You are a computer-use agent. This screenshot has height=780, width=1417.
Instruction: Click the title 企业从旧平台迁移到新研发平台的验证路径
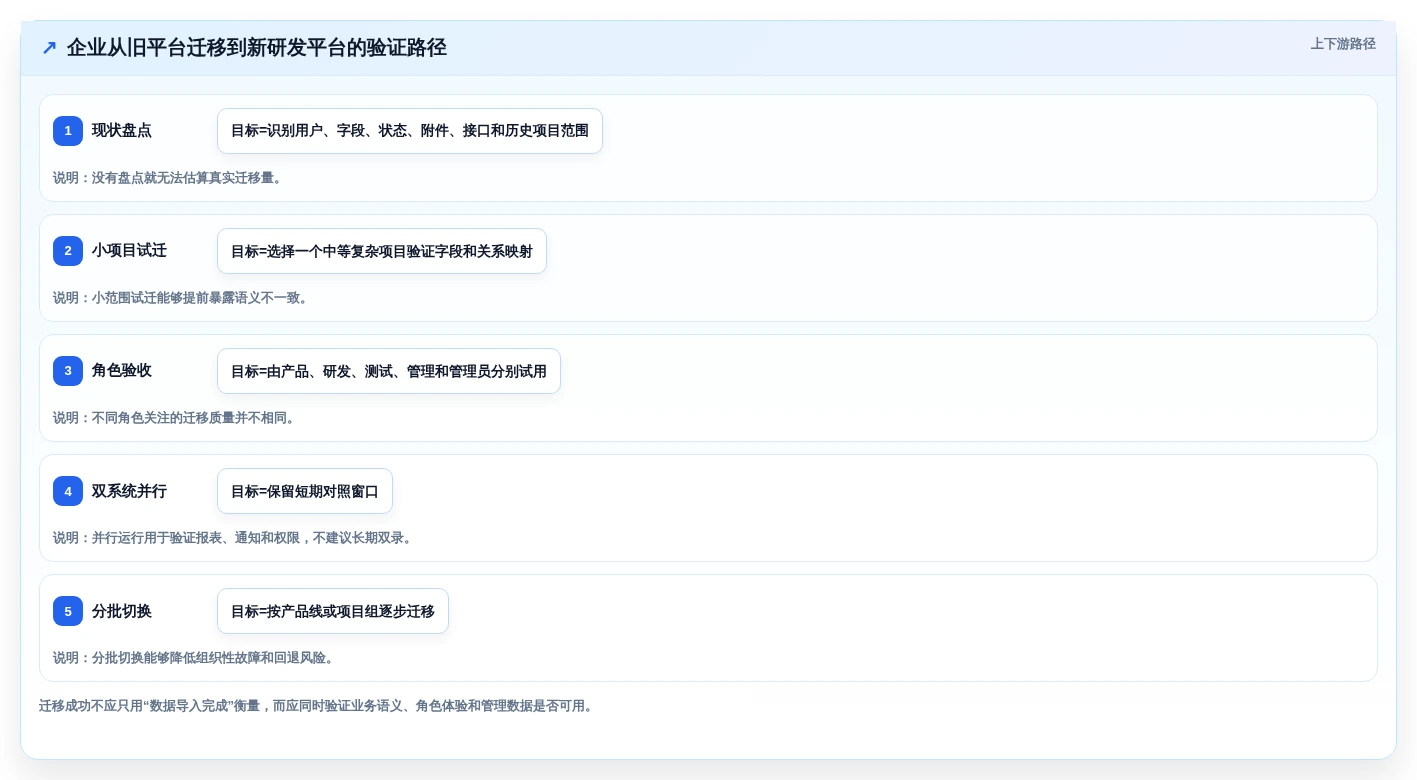click(256, 48)
